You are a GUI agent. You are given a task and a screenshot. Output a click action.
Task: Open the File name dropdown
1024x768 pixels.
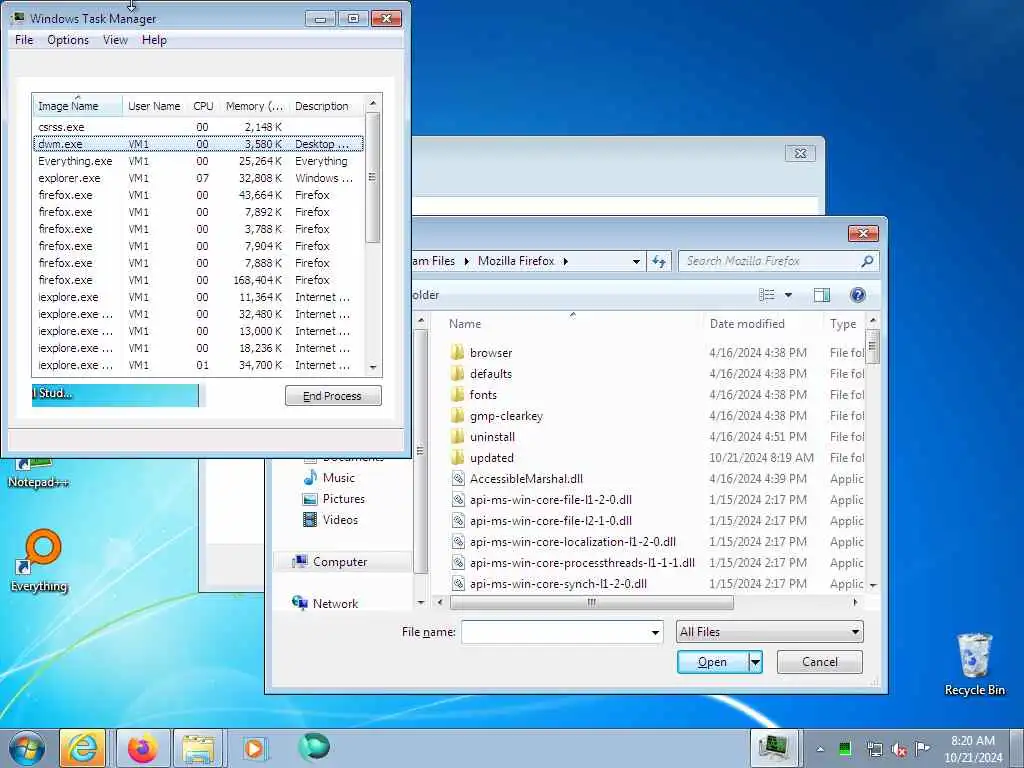pos(655,632)
